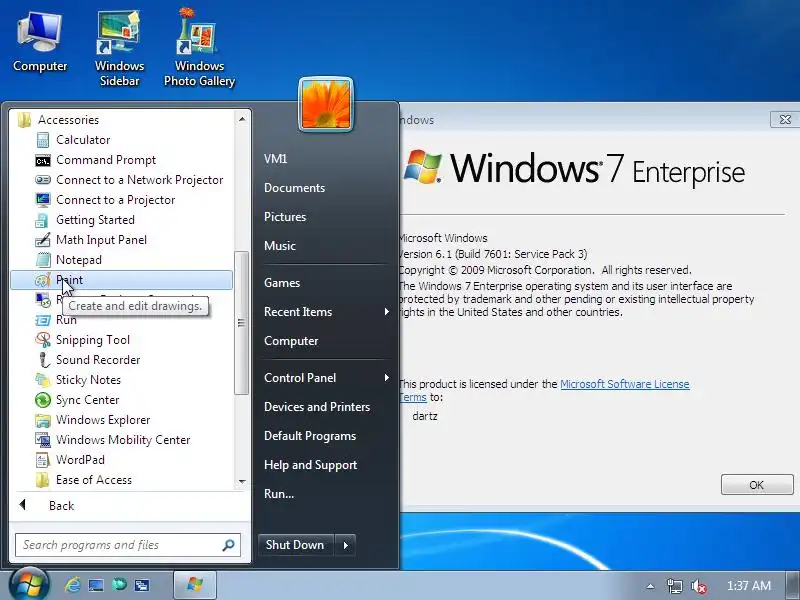800x600 pixels.
Task: Open Pictures from the Start menu
Action: tap(285, 217)
